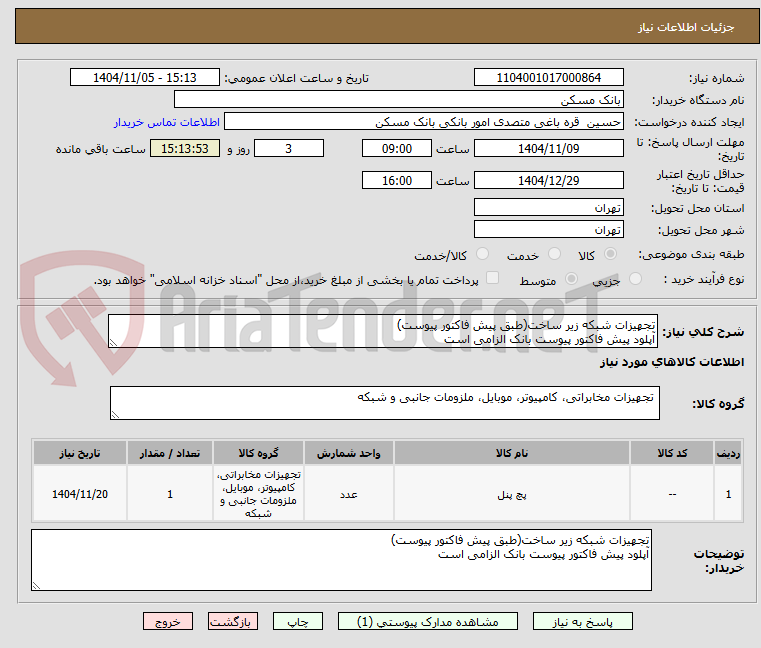Click resize handle of توضیحات خریدار box
Image resolution: width=761 pixels, height=648 pixels.
pyautogui.click(x=36, y=585)
